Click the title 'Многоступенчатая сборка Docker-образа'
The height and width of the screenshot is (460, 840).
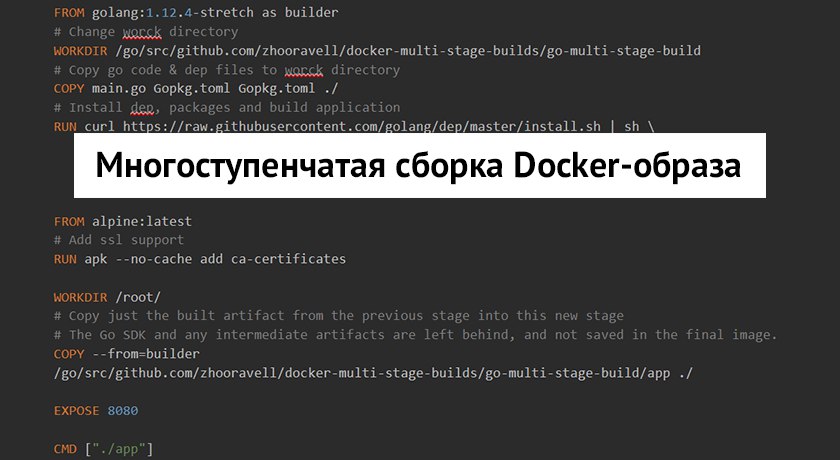[x=418, y=165]
